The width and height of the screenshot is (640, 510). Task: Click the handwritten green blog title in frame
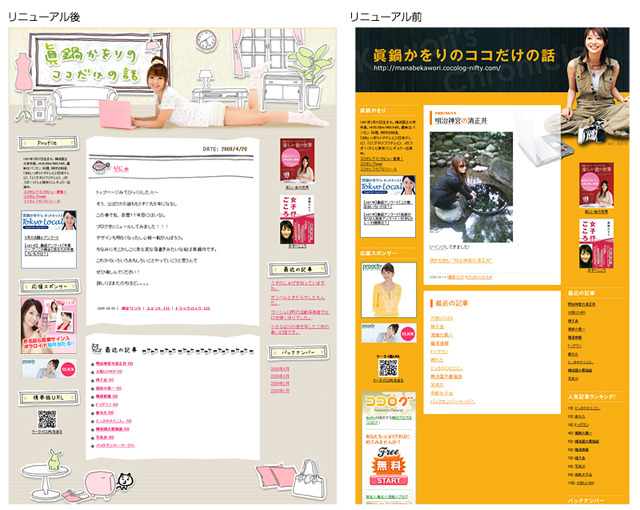point(93,62)
